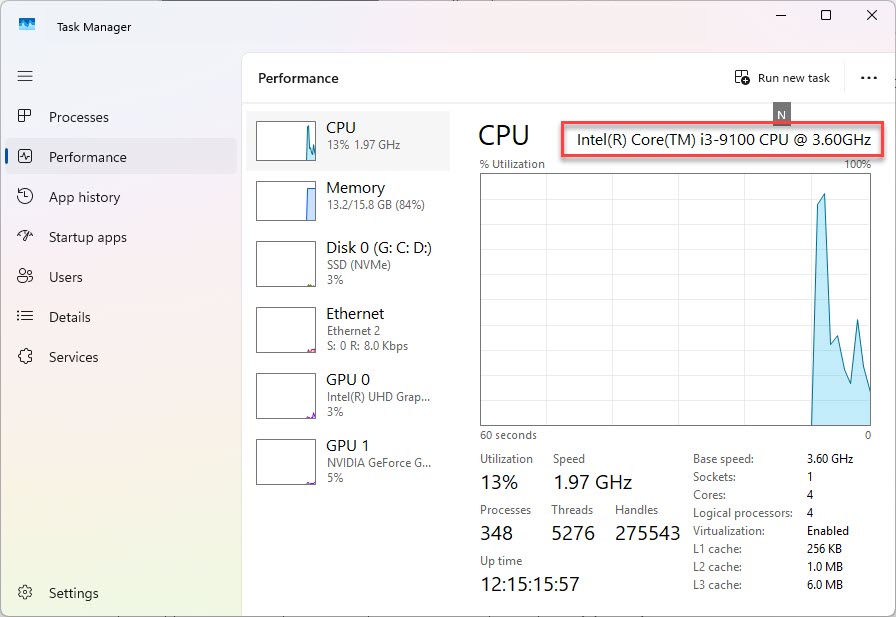Screen dimensions: 896x617
Task: Click the Settings gear icon
Action: point(26,593)
